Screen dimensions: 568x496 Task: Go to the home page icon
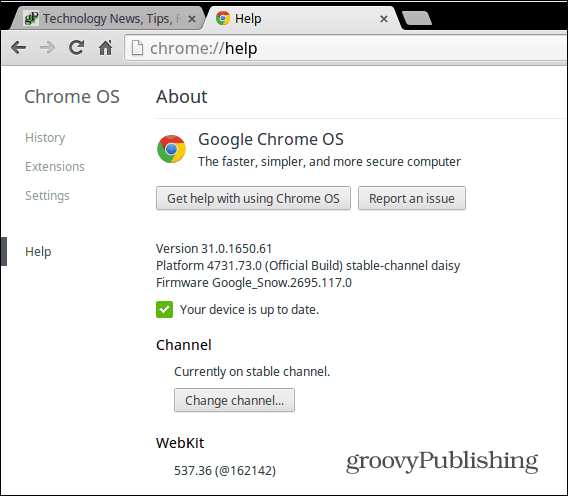click(x=105, y=47)
